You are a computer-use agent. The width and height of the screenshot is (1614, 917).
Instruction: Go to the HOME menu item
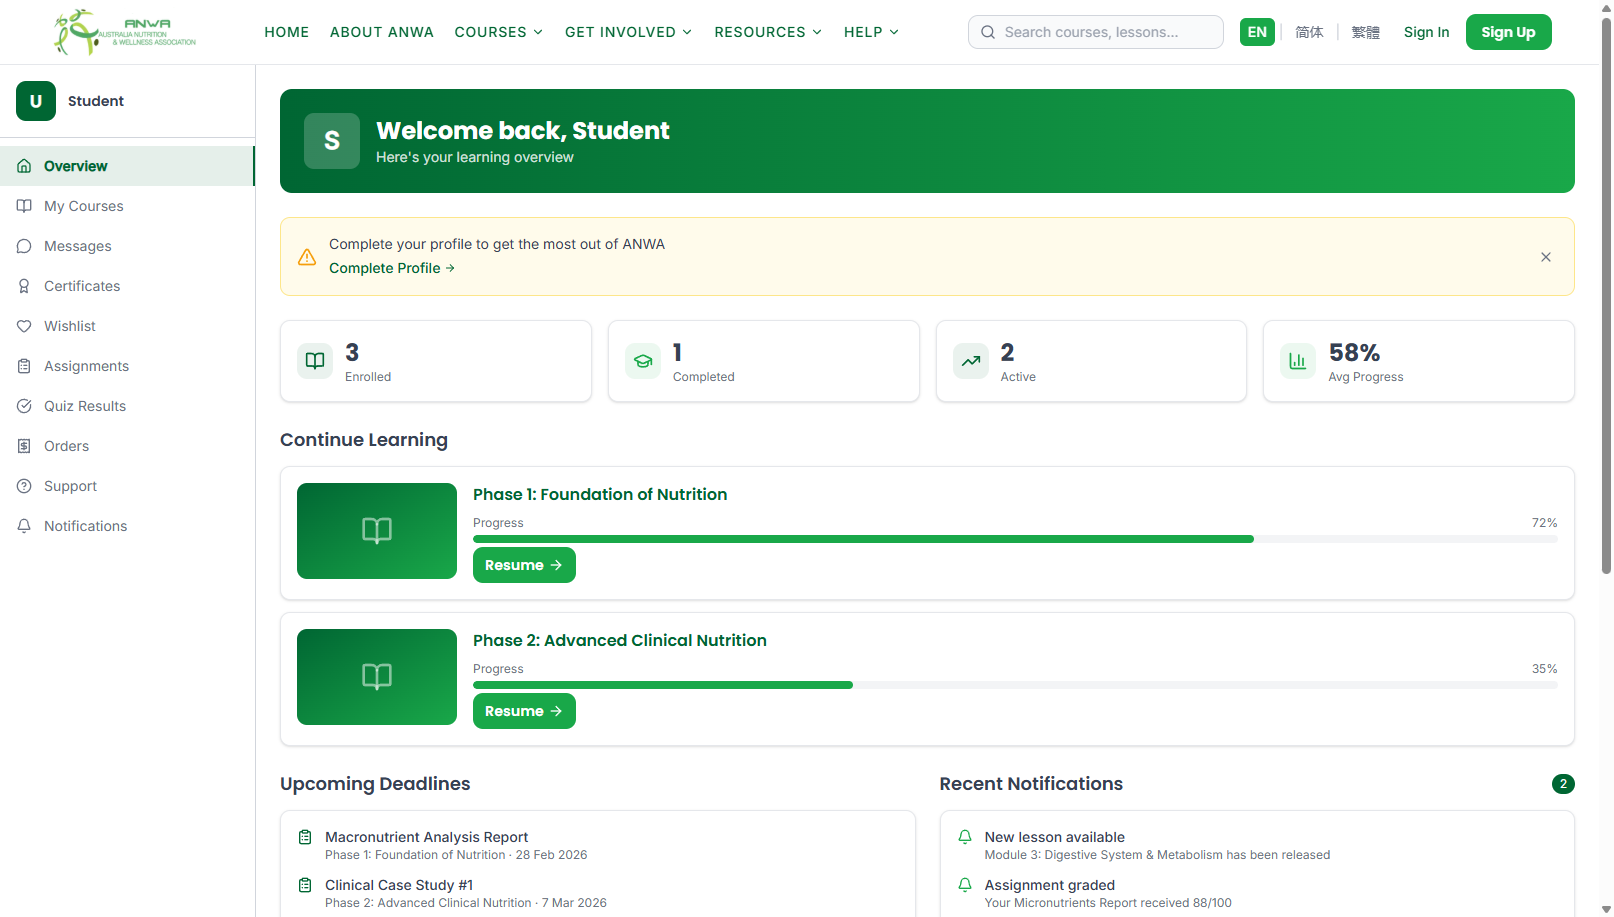pyautogui.click(x=287, y=32)
